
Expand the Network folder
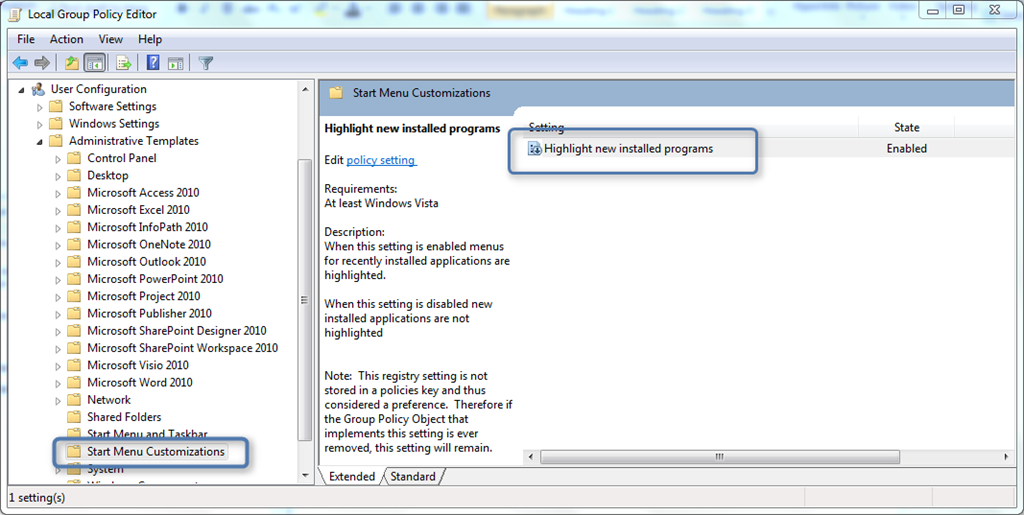tap(58, 401)
